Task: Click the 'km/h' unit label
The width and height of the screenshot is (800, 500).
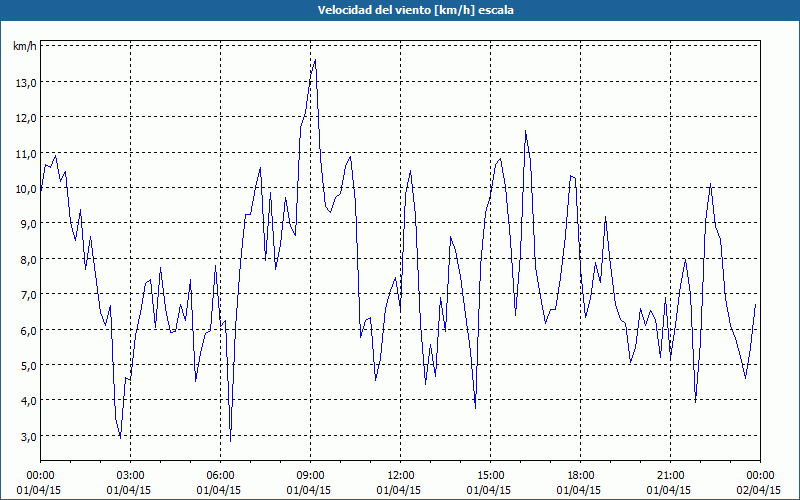Action: [x=25, y=47]
